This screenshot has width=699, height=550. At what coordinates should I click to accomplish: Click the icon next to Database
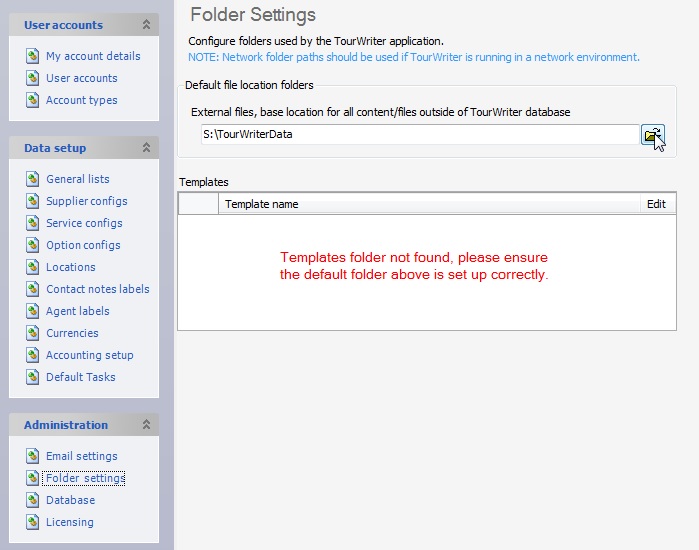[33, 500]
